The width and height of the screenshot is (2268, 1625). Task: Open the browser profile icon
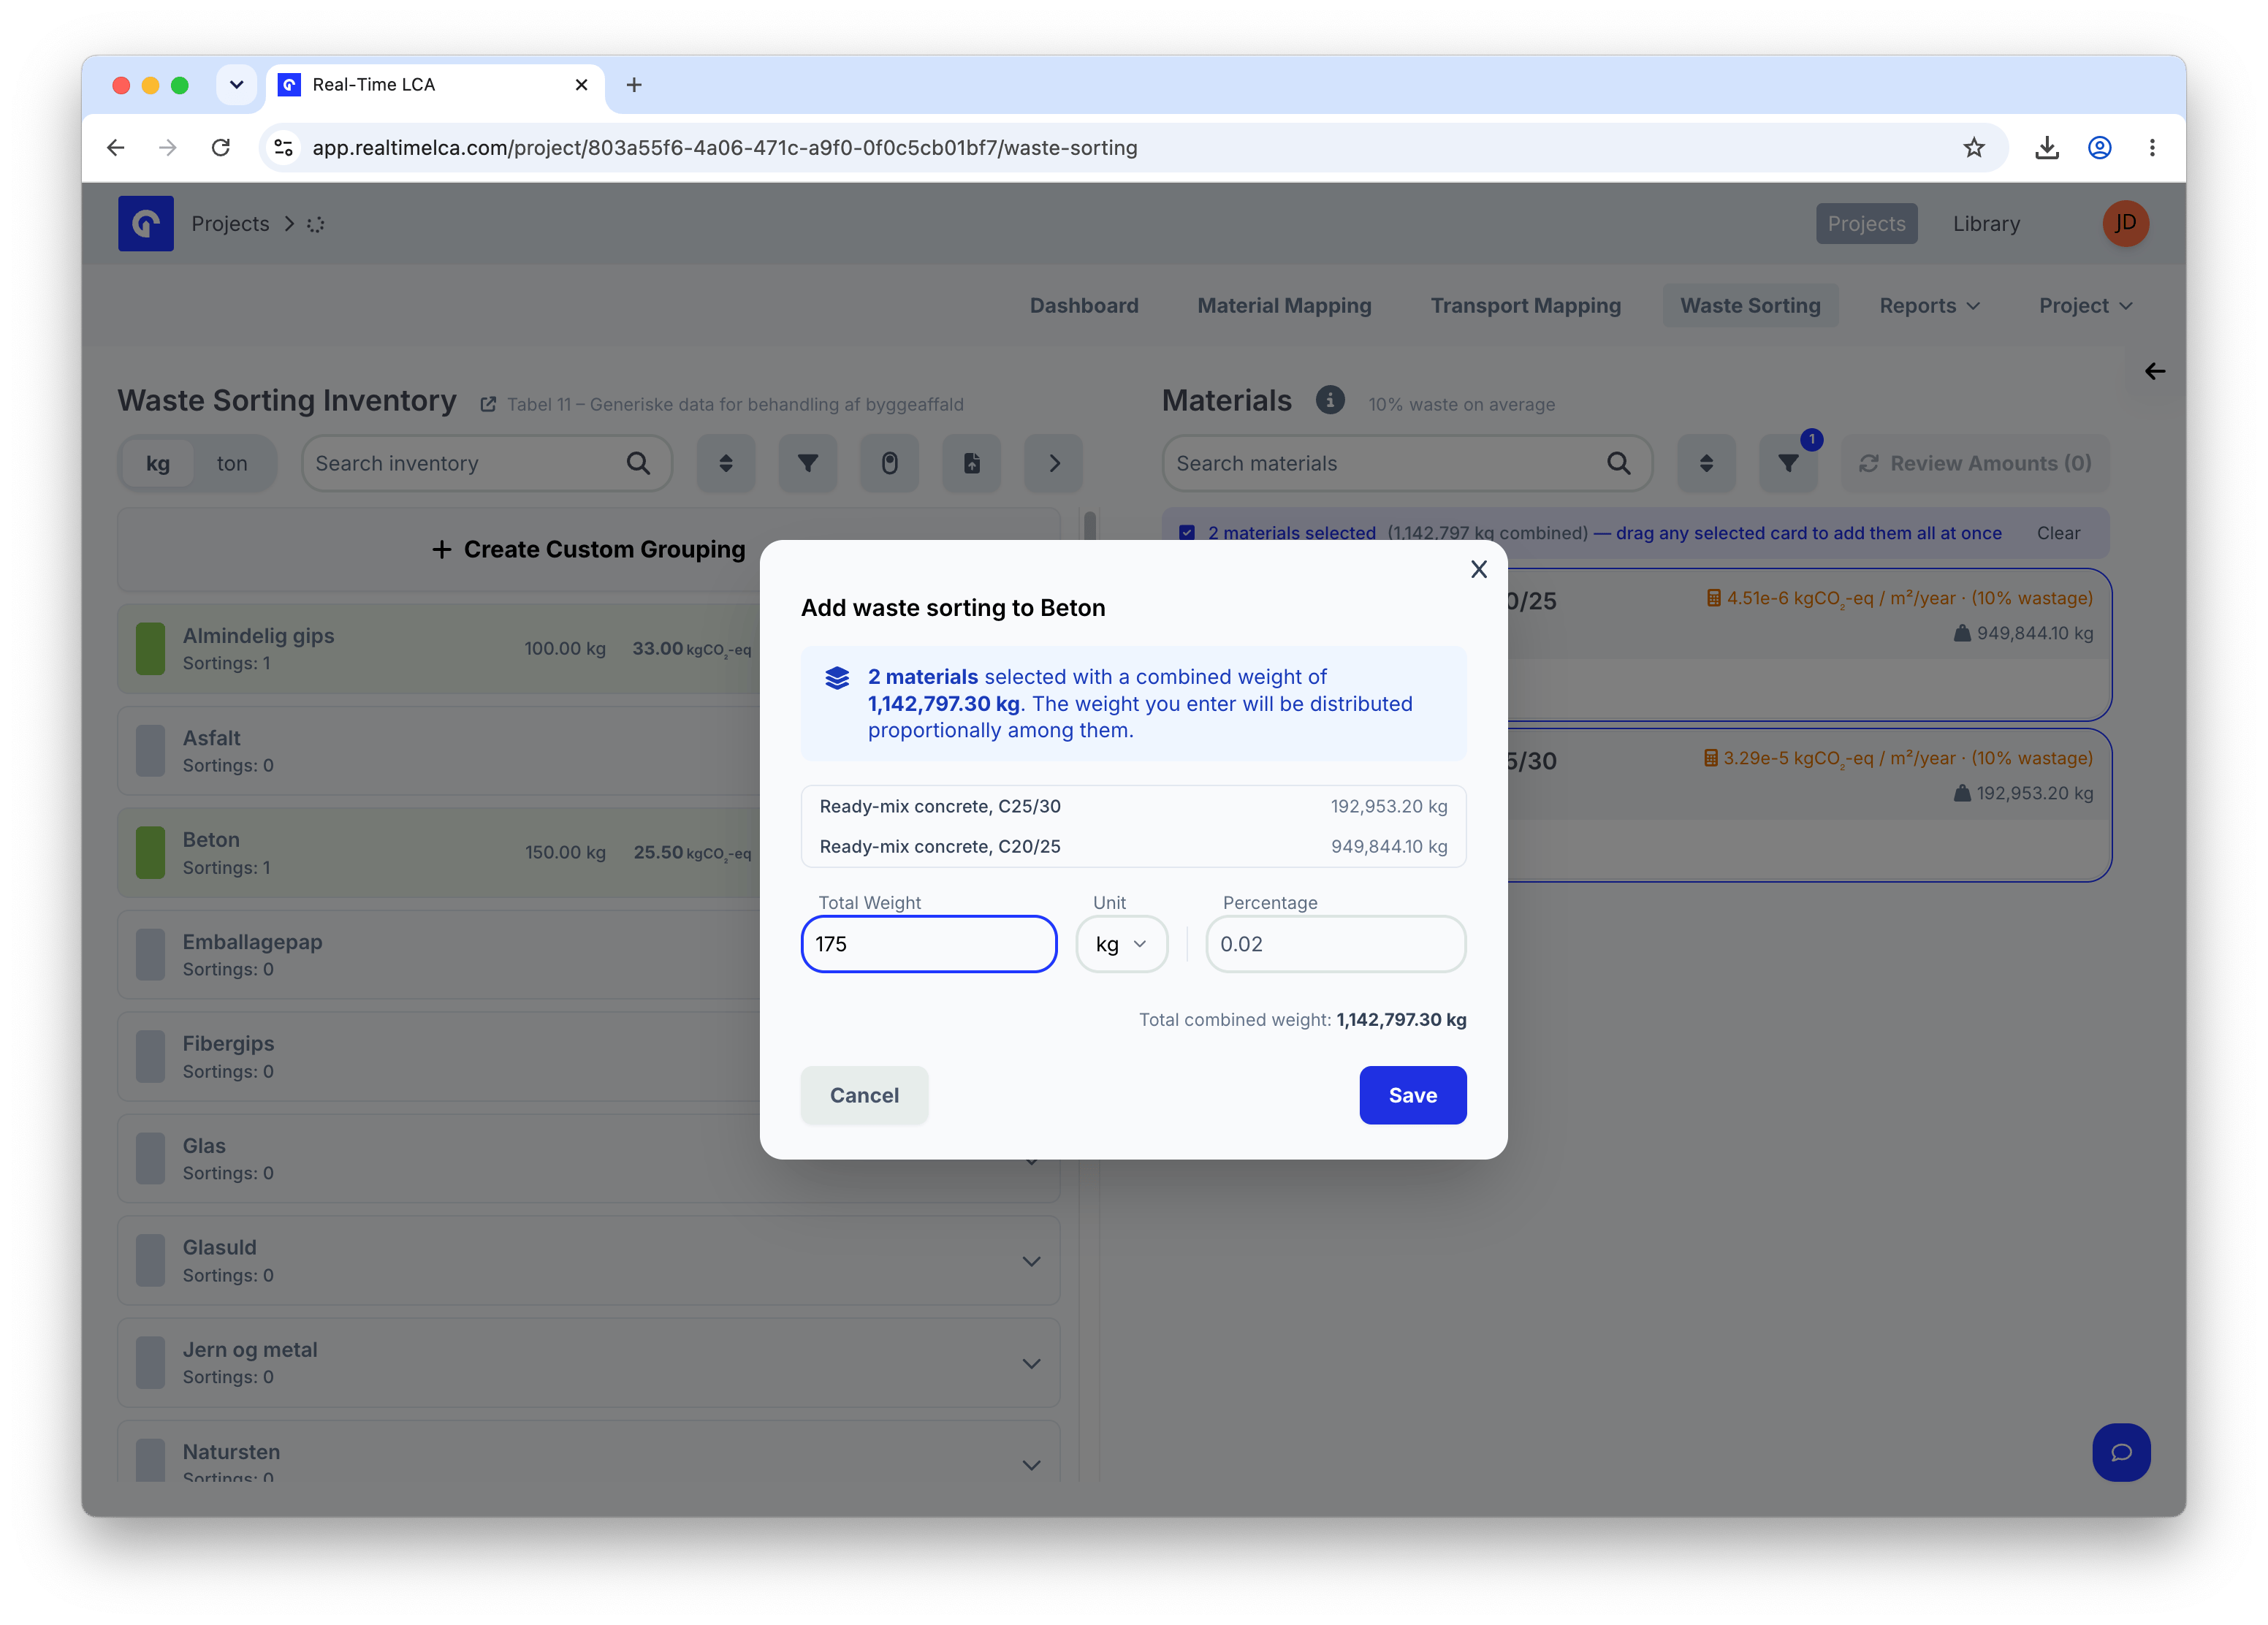[2099, 147]
